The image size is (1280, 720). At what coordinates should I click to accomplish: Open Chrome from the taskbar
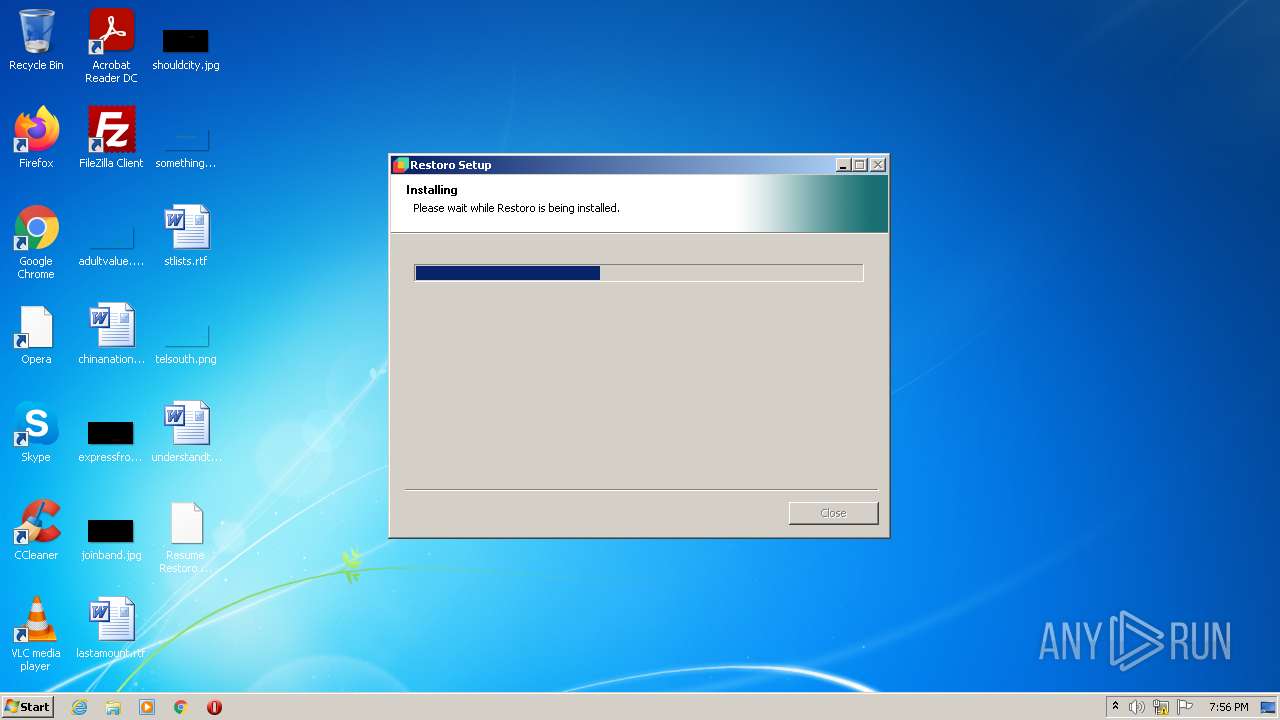pyautogui.click(x=181, y=707)
